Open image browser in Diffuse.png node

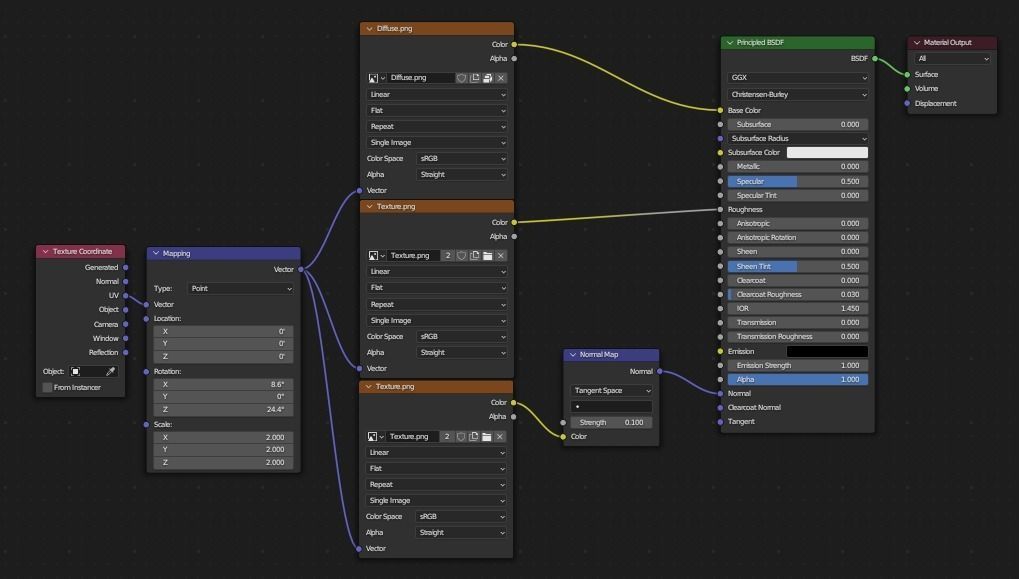[x=376, y=78]
